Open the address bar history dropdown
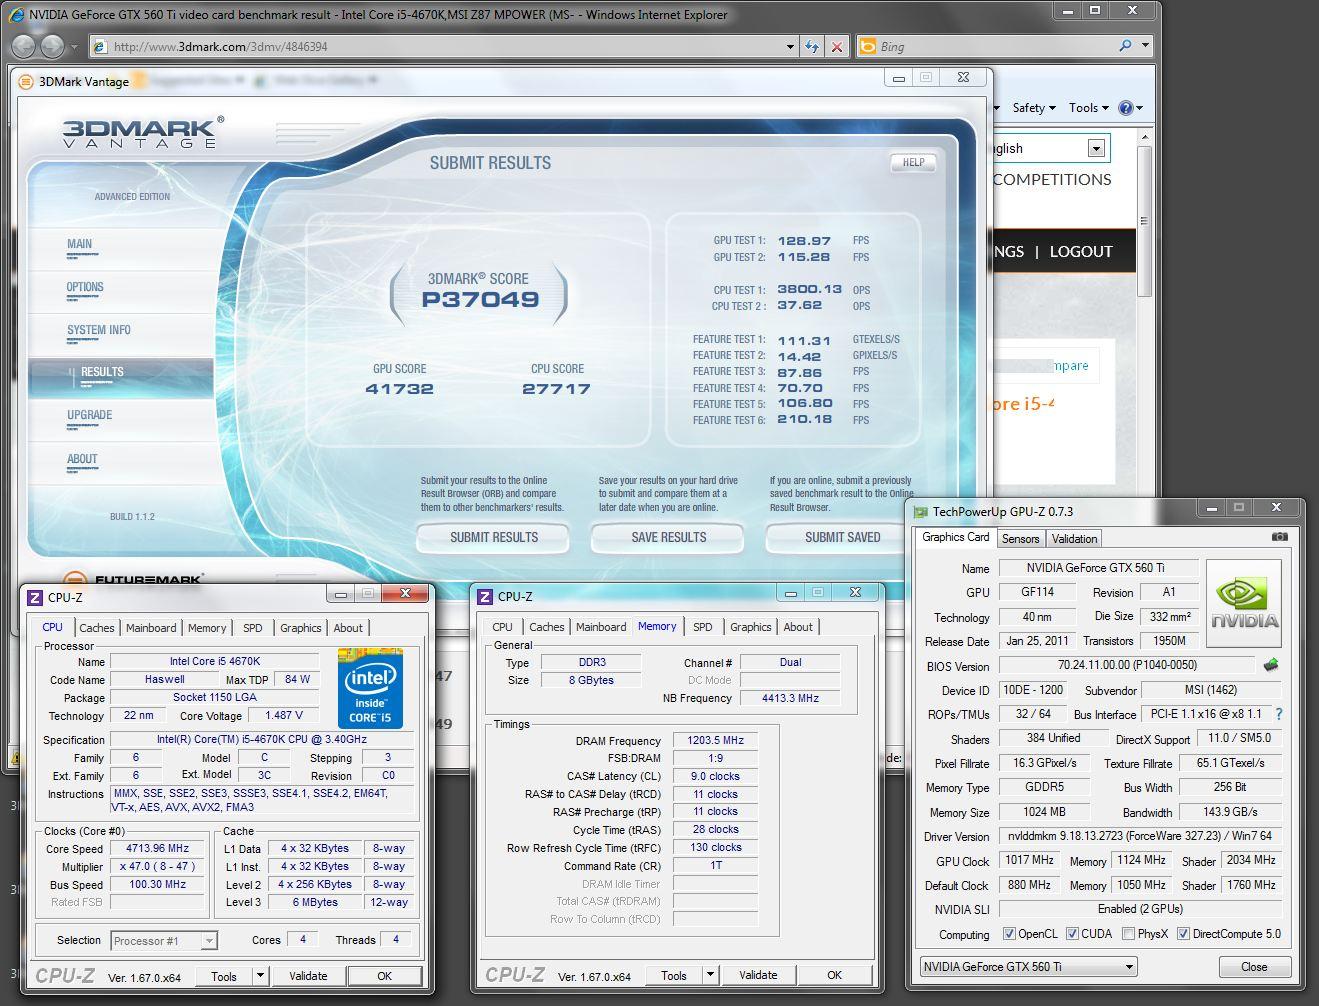Image resolution: width=1319 pixels, height=1006 pixels. [790, 46]
